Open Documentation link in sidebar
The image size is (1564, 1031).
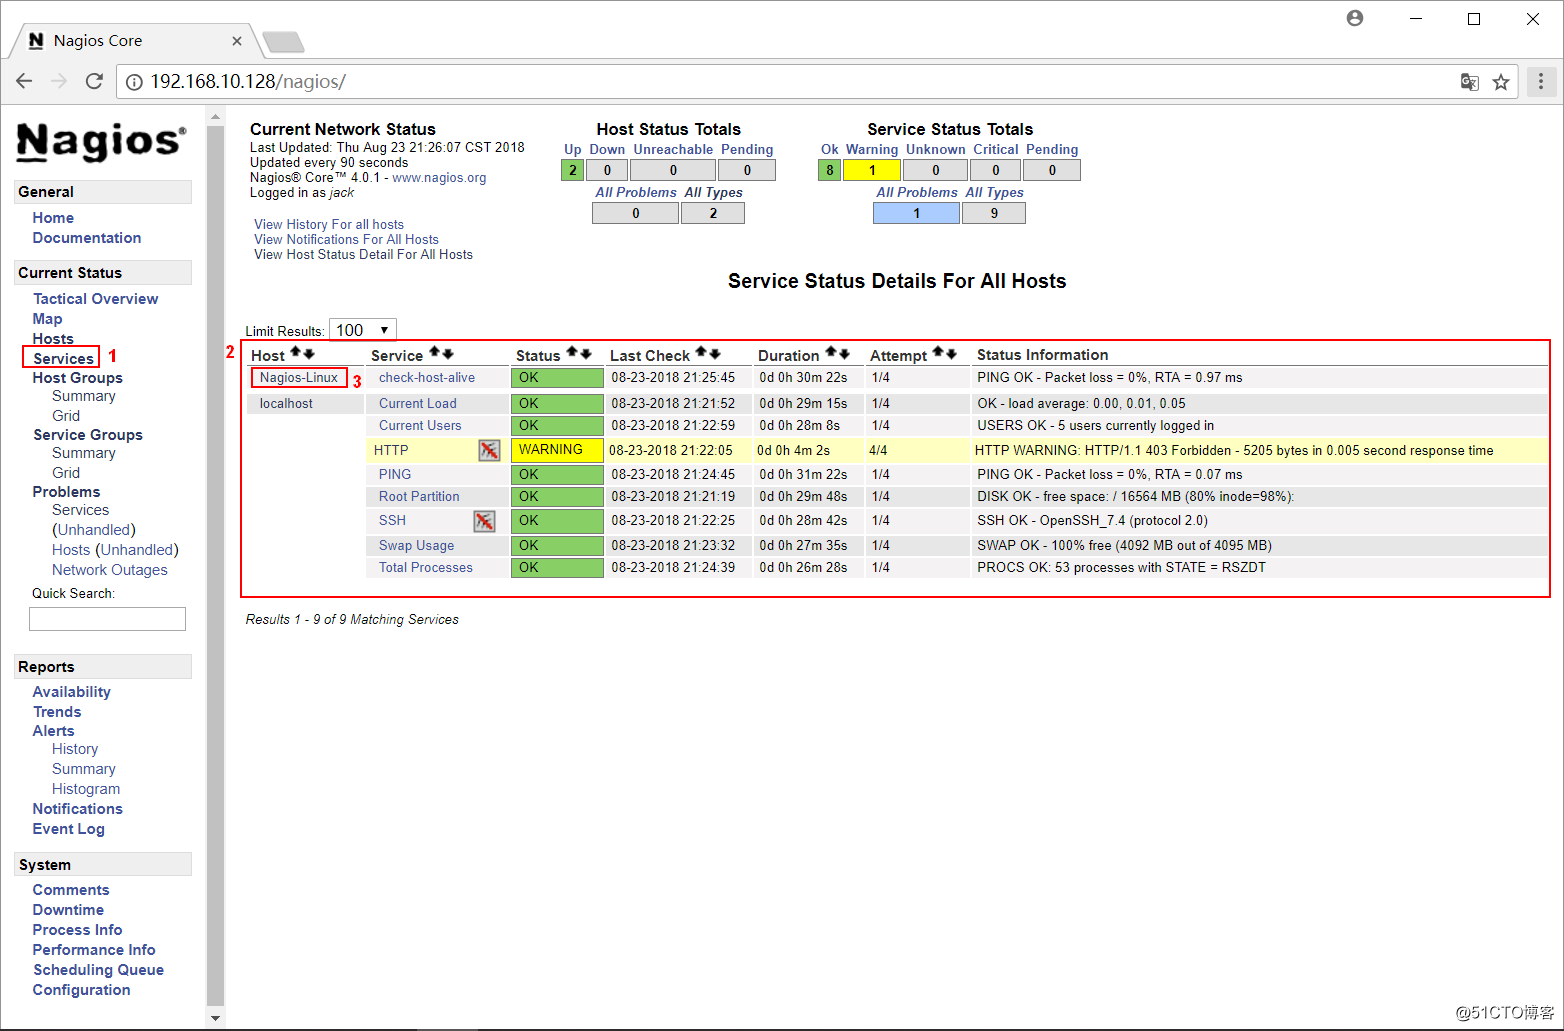pos(86,238)
